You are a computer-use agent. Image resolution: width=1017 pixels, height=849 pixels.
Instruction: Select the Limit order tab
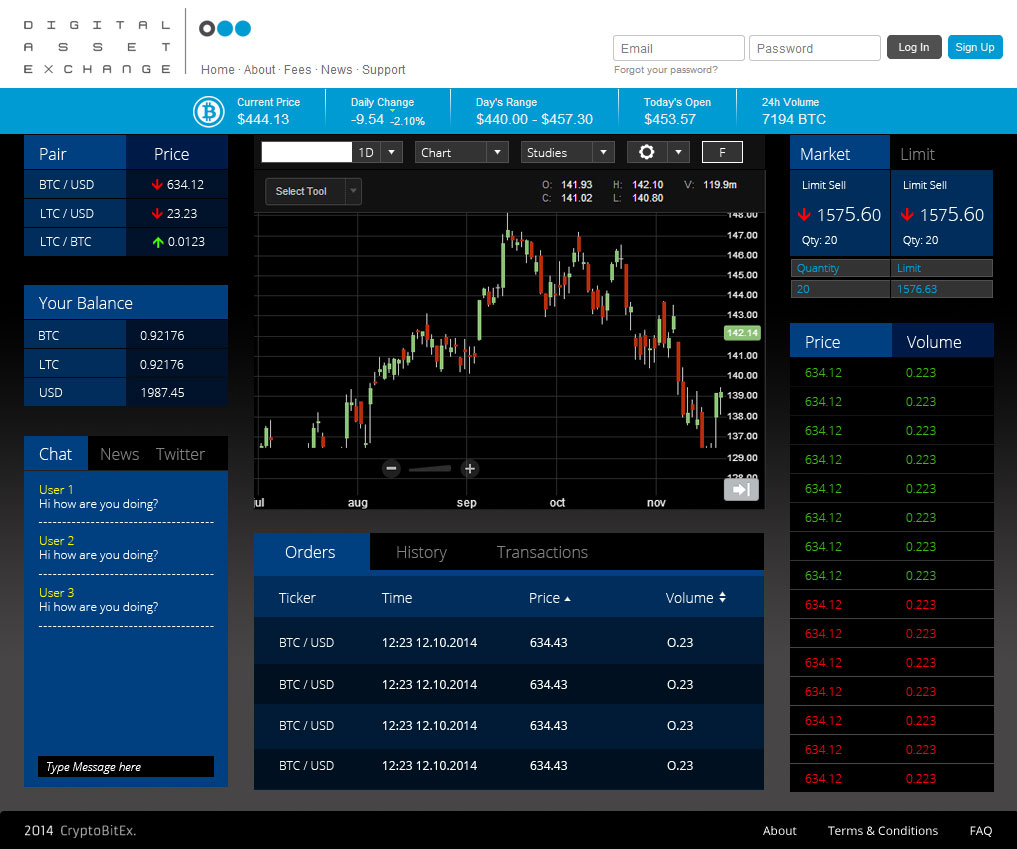coord(917,154)
